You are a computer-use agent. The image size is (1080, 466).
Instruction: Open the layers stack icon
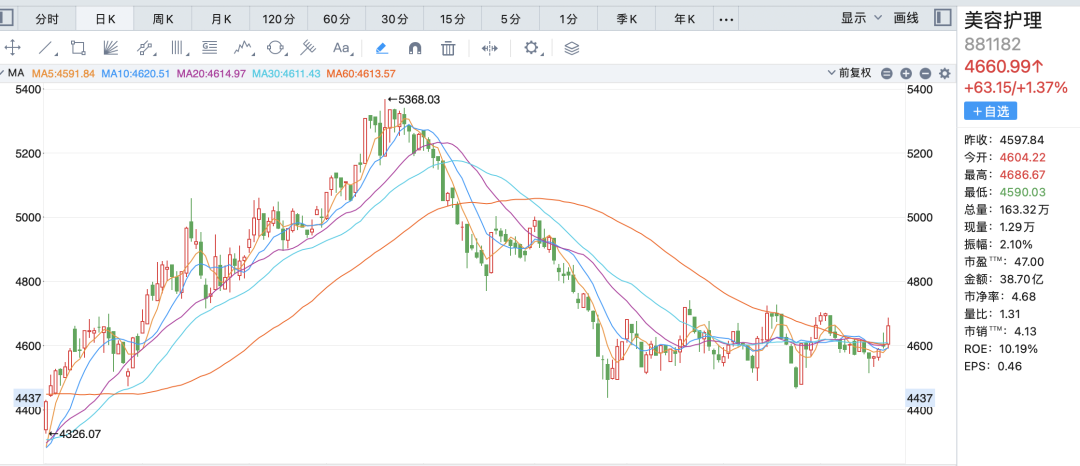click(571, 47)
